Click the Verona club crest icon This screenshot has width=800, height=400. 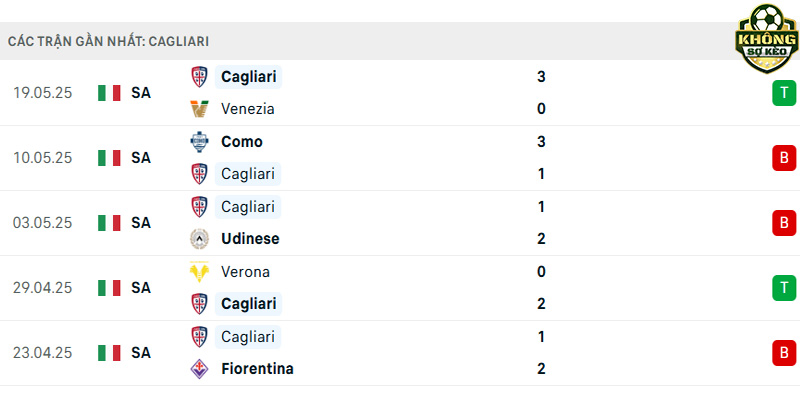pyautogui.click(x=199, y=271)
